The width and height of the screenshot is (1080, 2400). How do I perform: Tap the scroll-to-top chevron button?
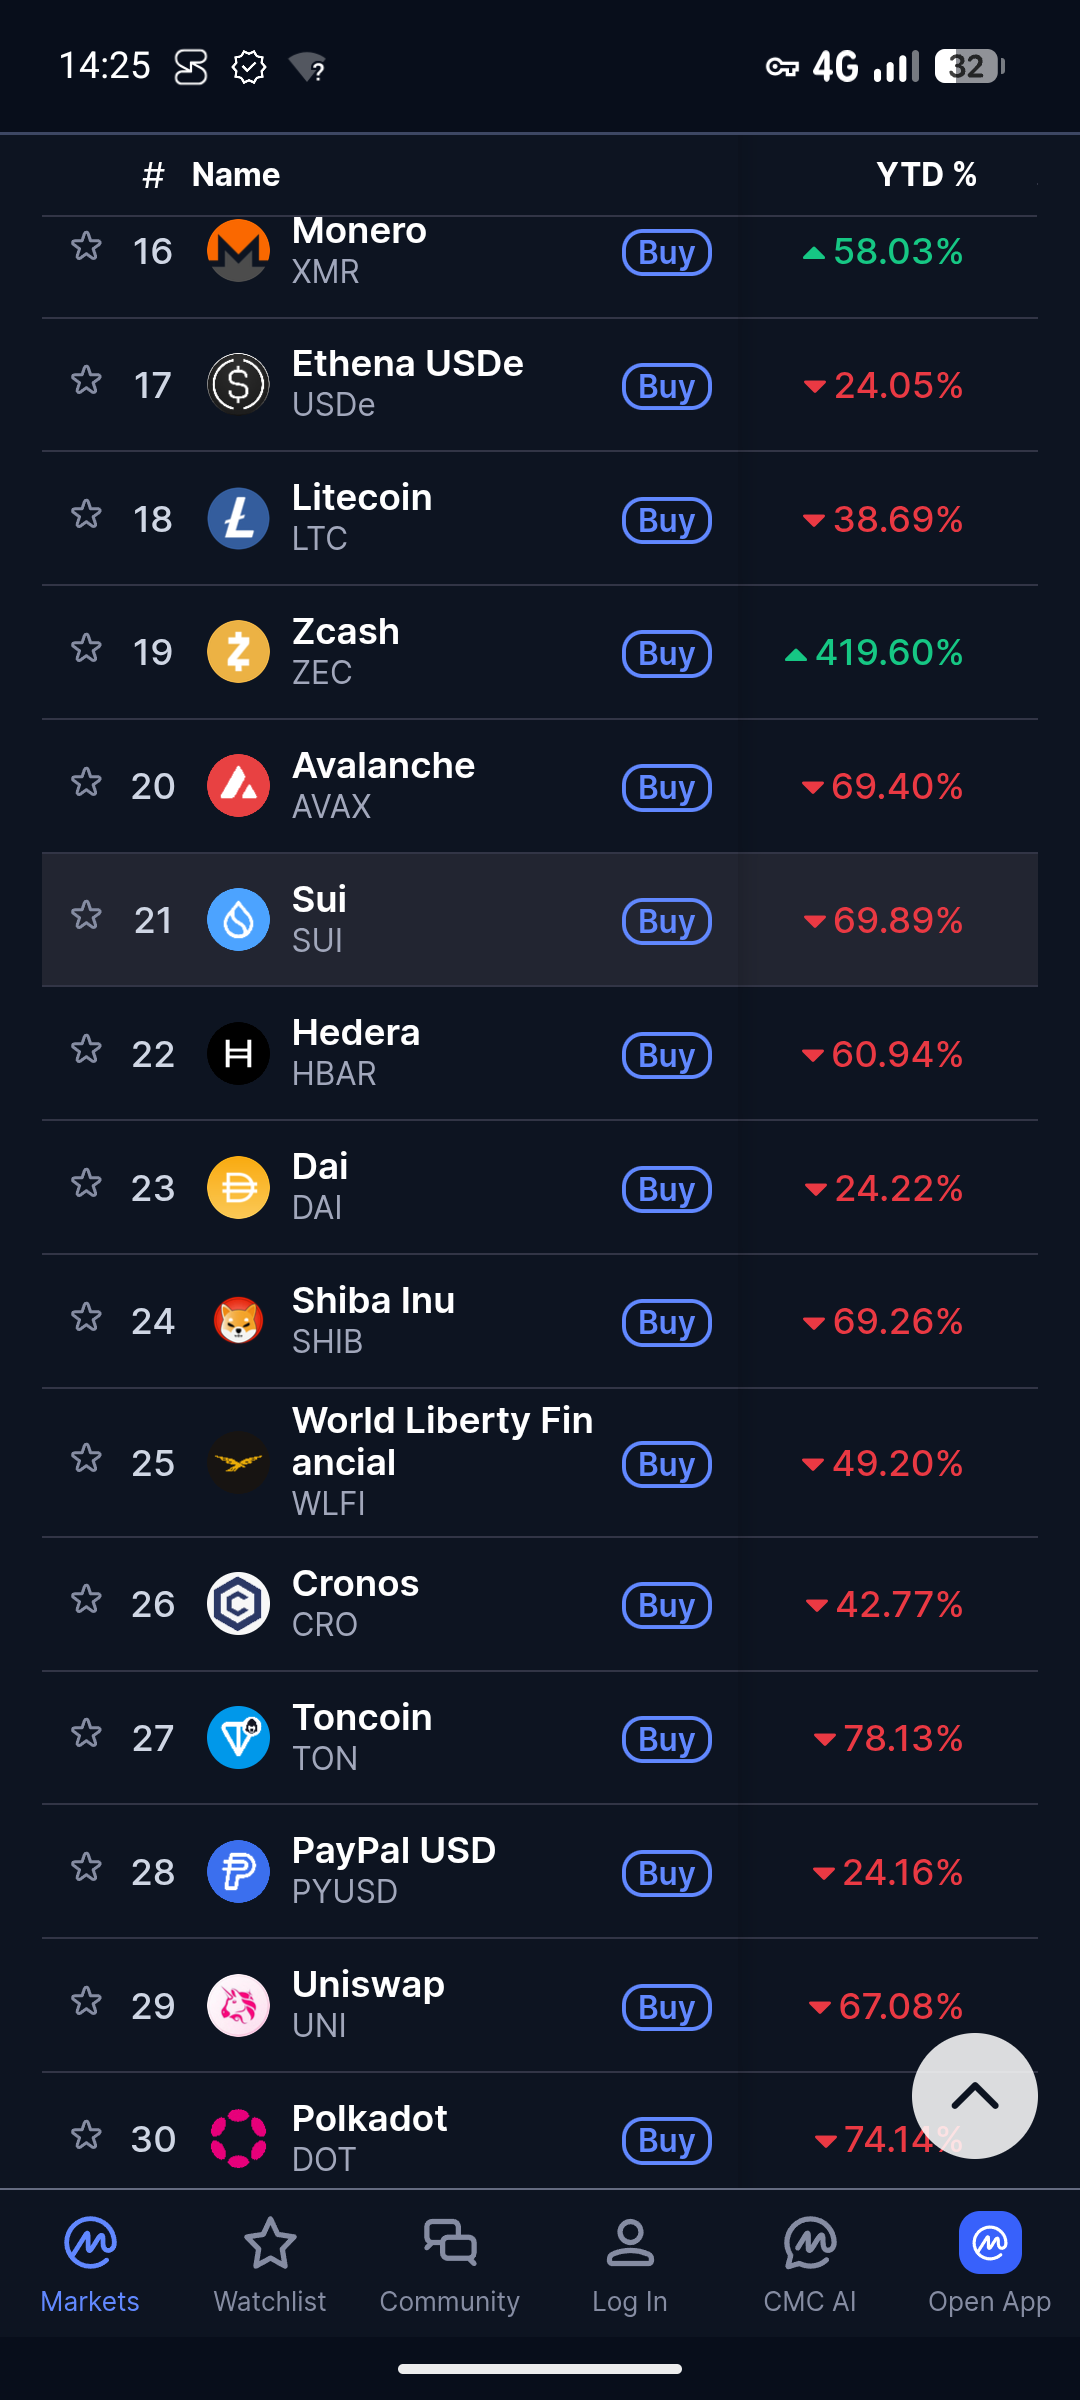(975, 2096)
